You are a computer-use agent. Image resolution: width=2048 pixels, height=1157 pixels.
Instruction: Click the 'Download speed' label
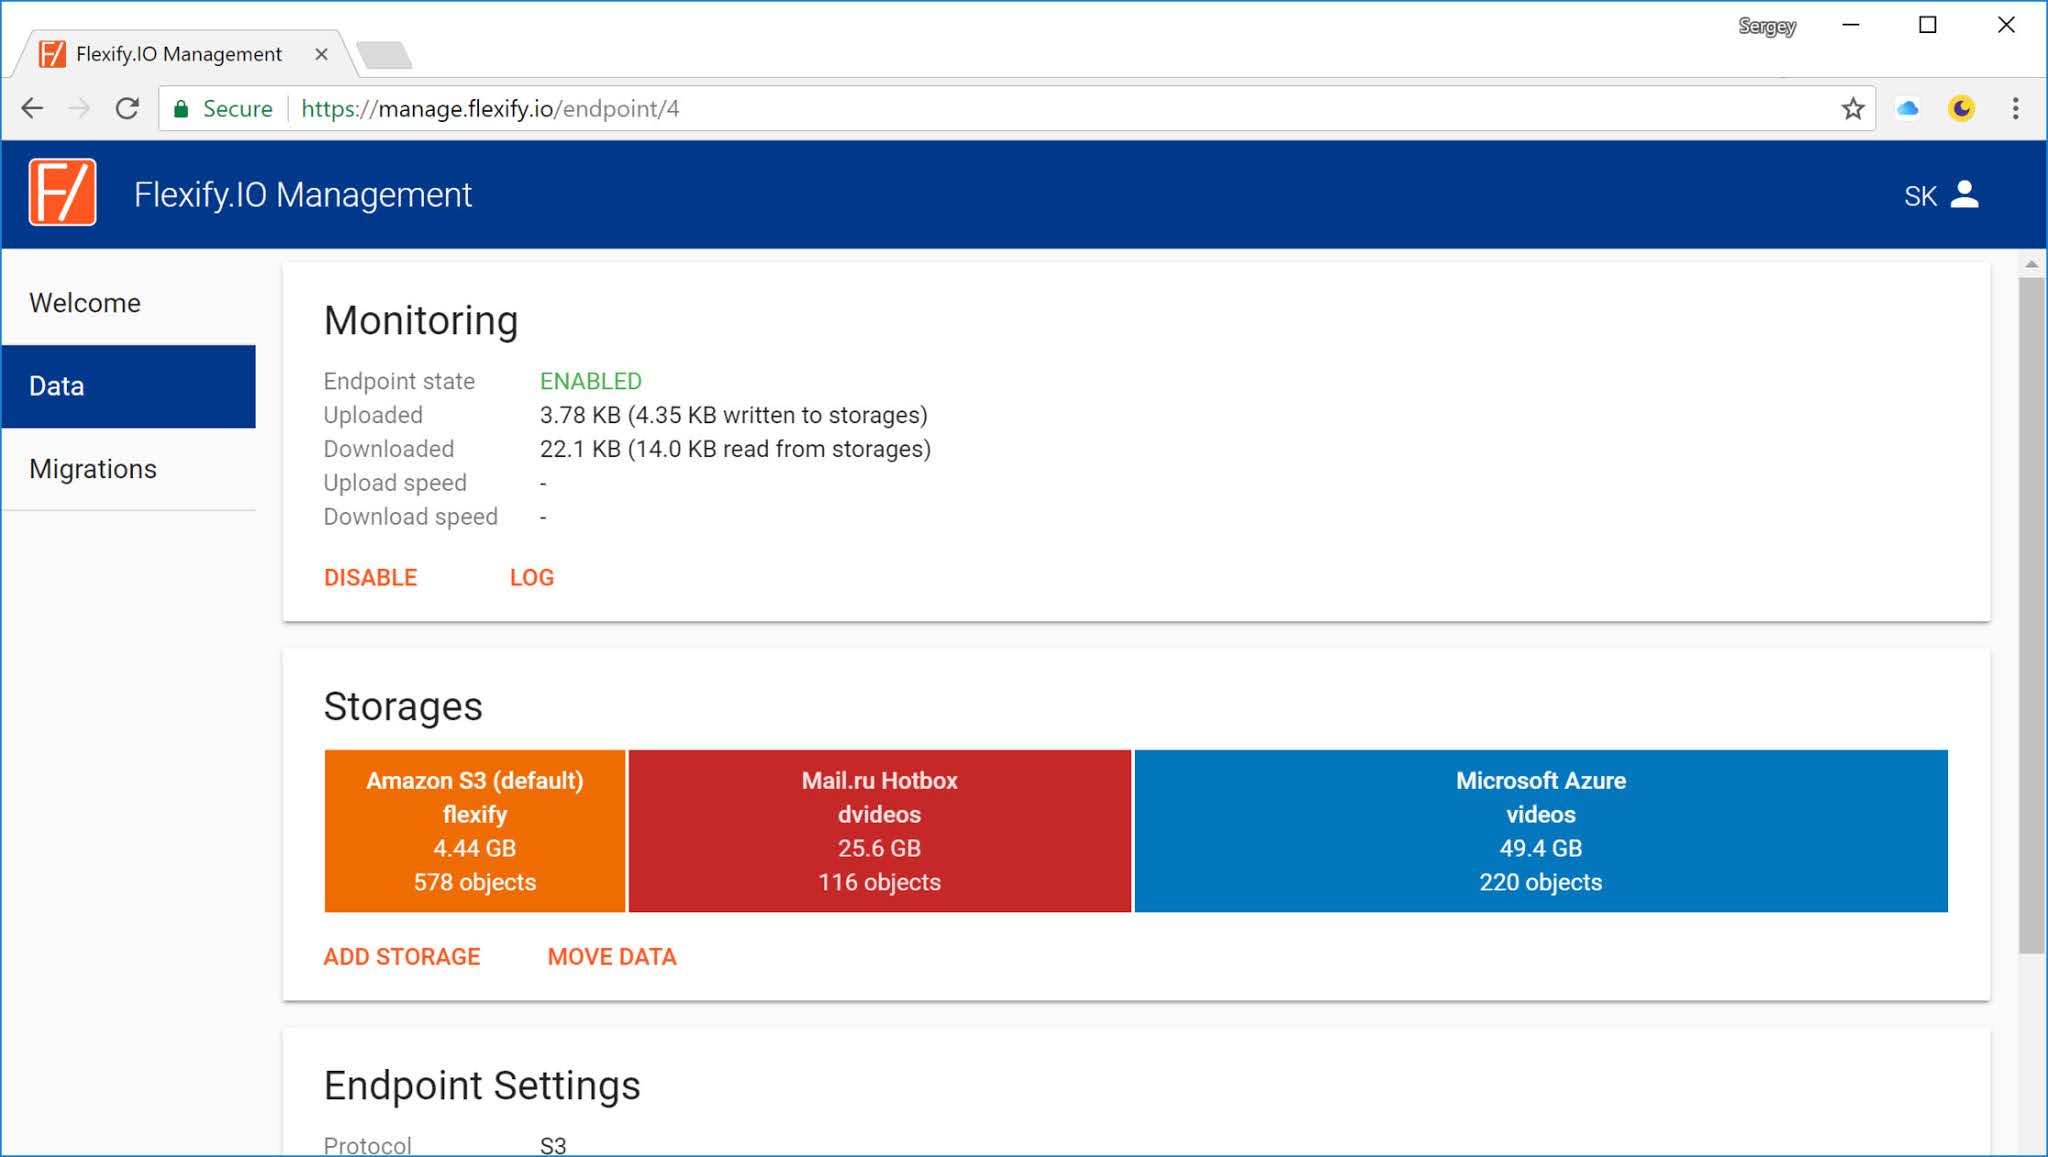click(410, 517)
